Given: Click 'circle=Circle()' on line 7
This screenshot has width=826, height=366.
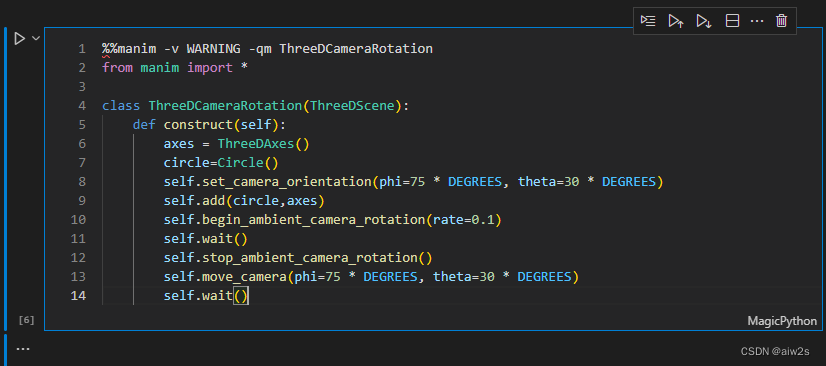Looking at the screenshot, I should pyautogui.click(x=221, y=163).
